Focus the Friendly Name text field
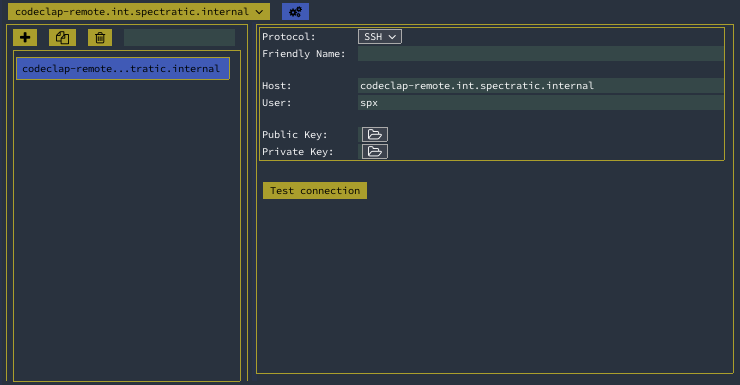The width and height of the screenshot is (740, 385). tap(540, 54)
